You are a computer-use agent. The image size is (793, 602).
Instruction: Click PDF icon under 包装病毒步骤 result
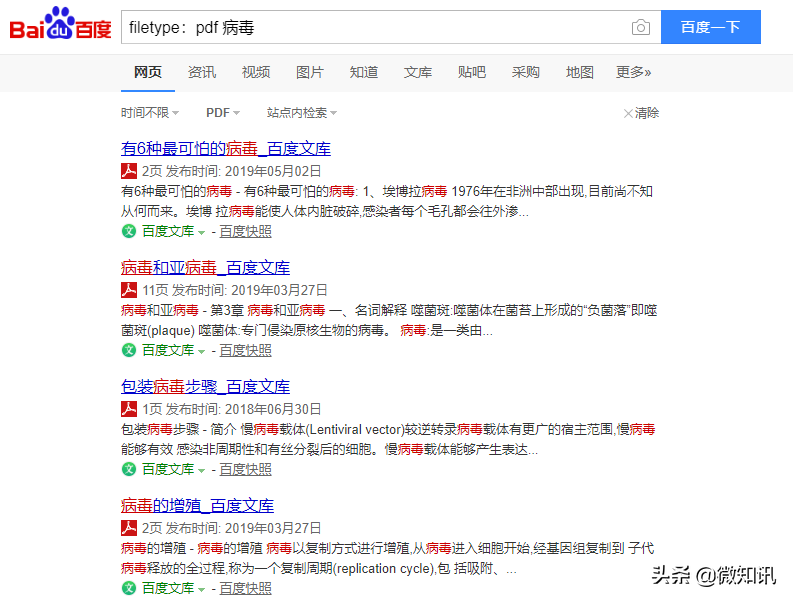click(129, 409)
